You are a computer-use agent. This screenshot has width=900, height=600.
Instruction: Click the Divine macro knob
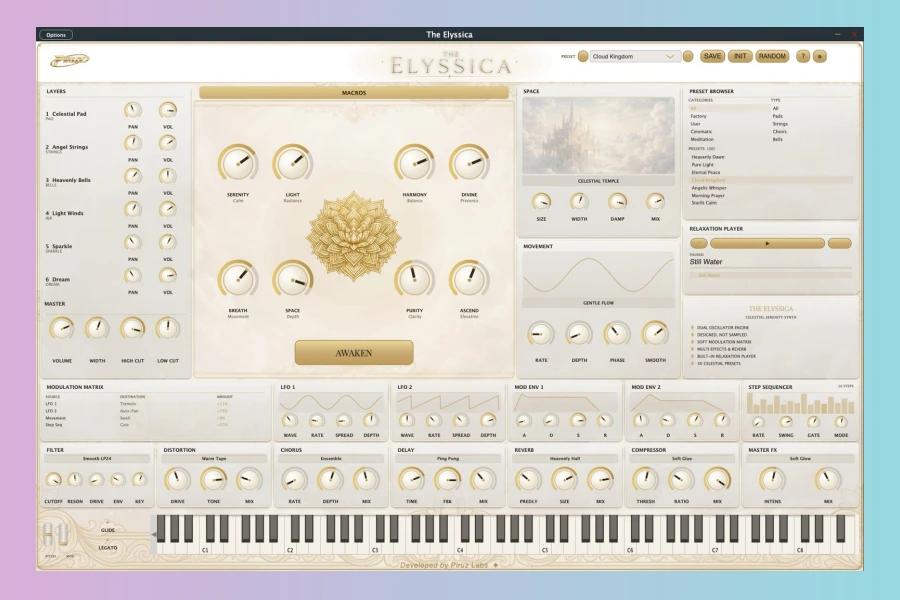click(x=469, y=164)
